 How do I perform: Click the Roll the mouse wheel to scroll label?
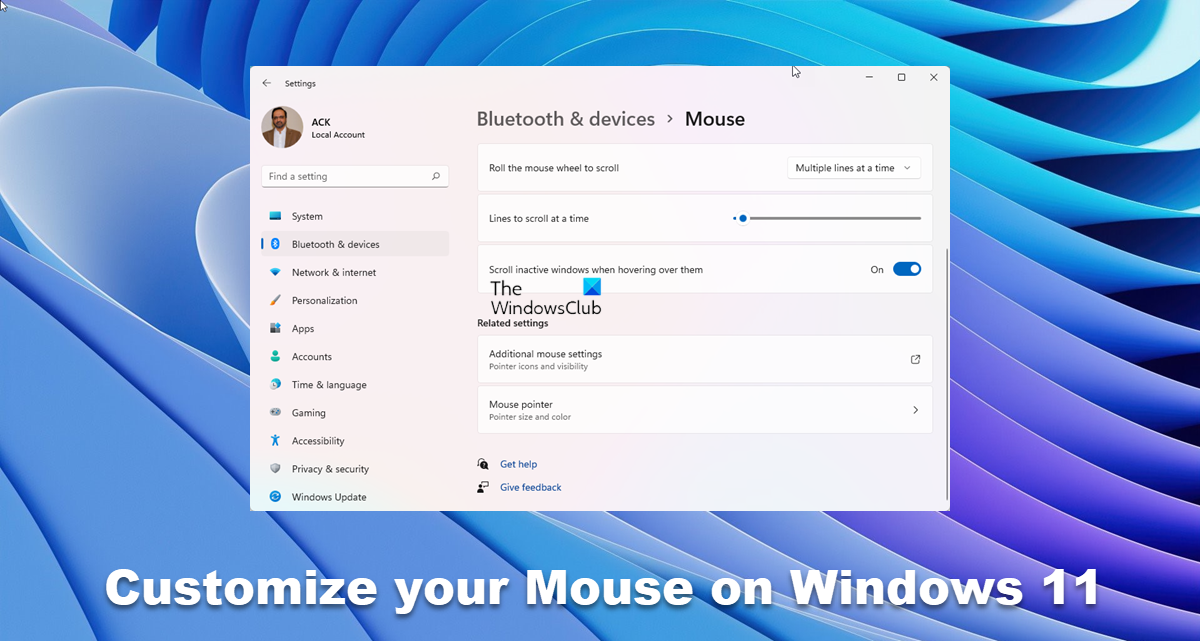[554, 168]
